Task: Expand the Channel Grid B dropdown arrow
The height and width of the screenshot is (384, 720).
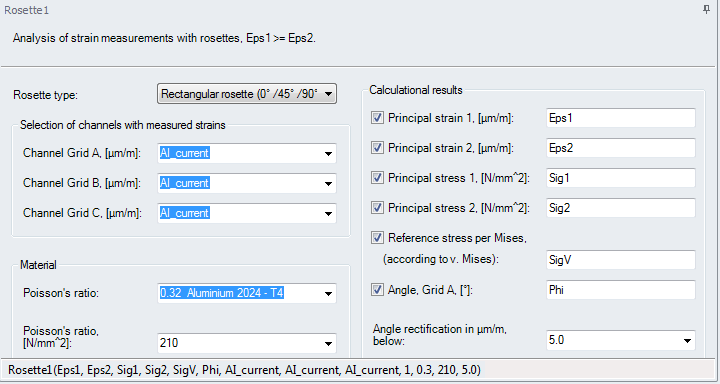Action: (x=328, y=183)
